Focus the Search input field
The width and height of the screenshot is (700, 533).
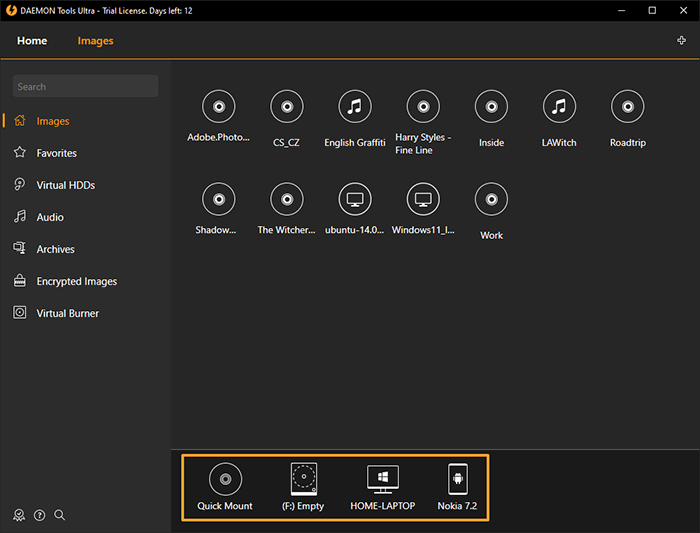[x=85, y=86]
